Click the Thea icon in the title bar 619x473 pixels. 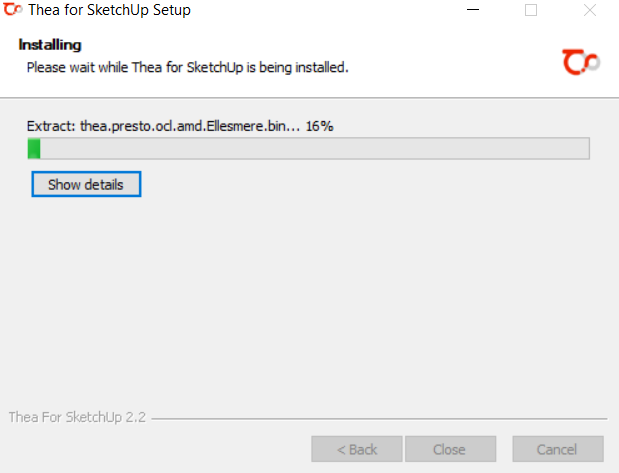(x=13, y=9)
